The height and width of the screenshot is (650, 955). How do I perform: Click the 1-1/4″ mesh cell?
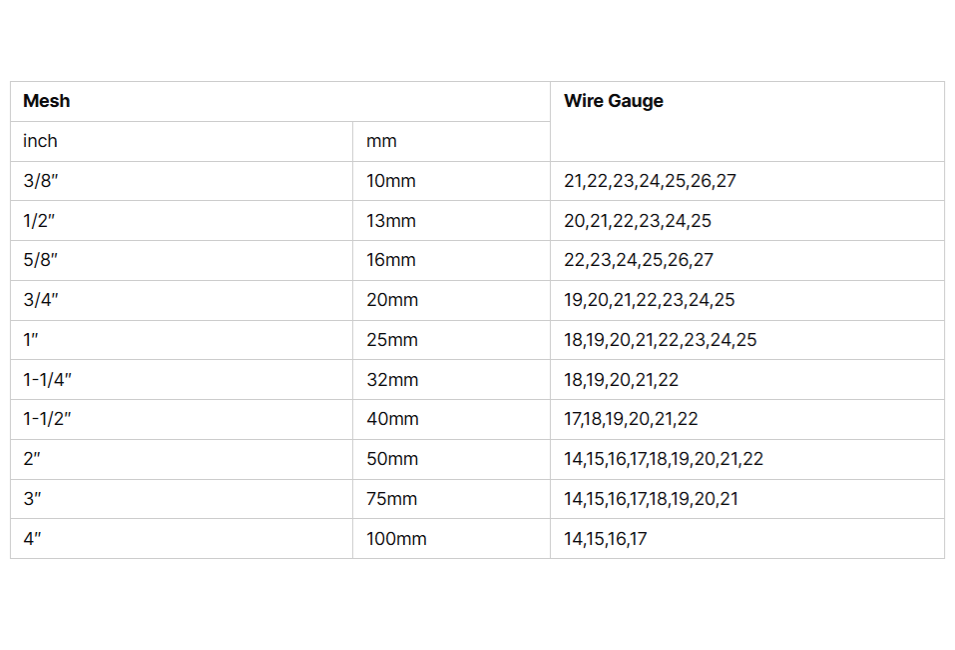tap(181, 380)
